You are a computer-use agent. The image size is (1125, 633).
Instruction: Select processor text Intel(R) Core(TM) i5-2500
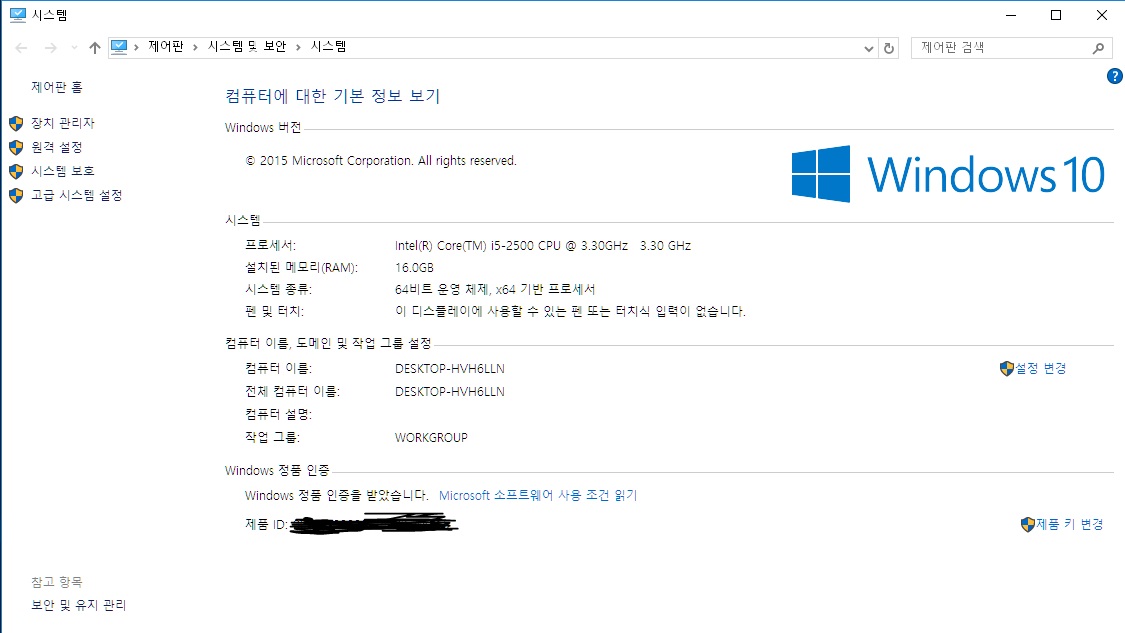[x=465, y=245]
